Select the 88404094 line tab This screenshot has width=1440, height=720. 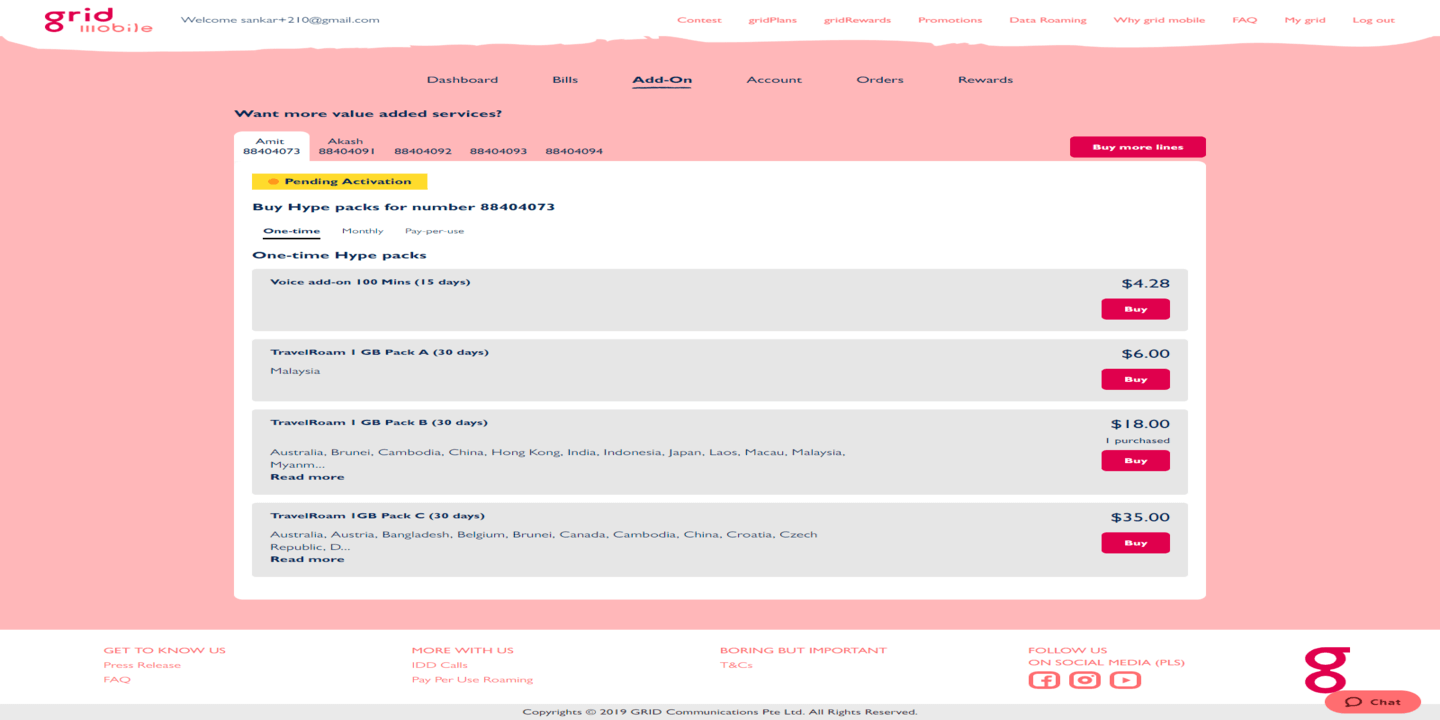click(x=574, y=151)
